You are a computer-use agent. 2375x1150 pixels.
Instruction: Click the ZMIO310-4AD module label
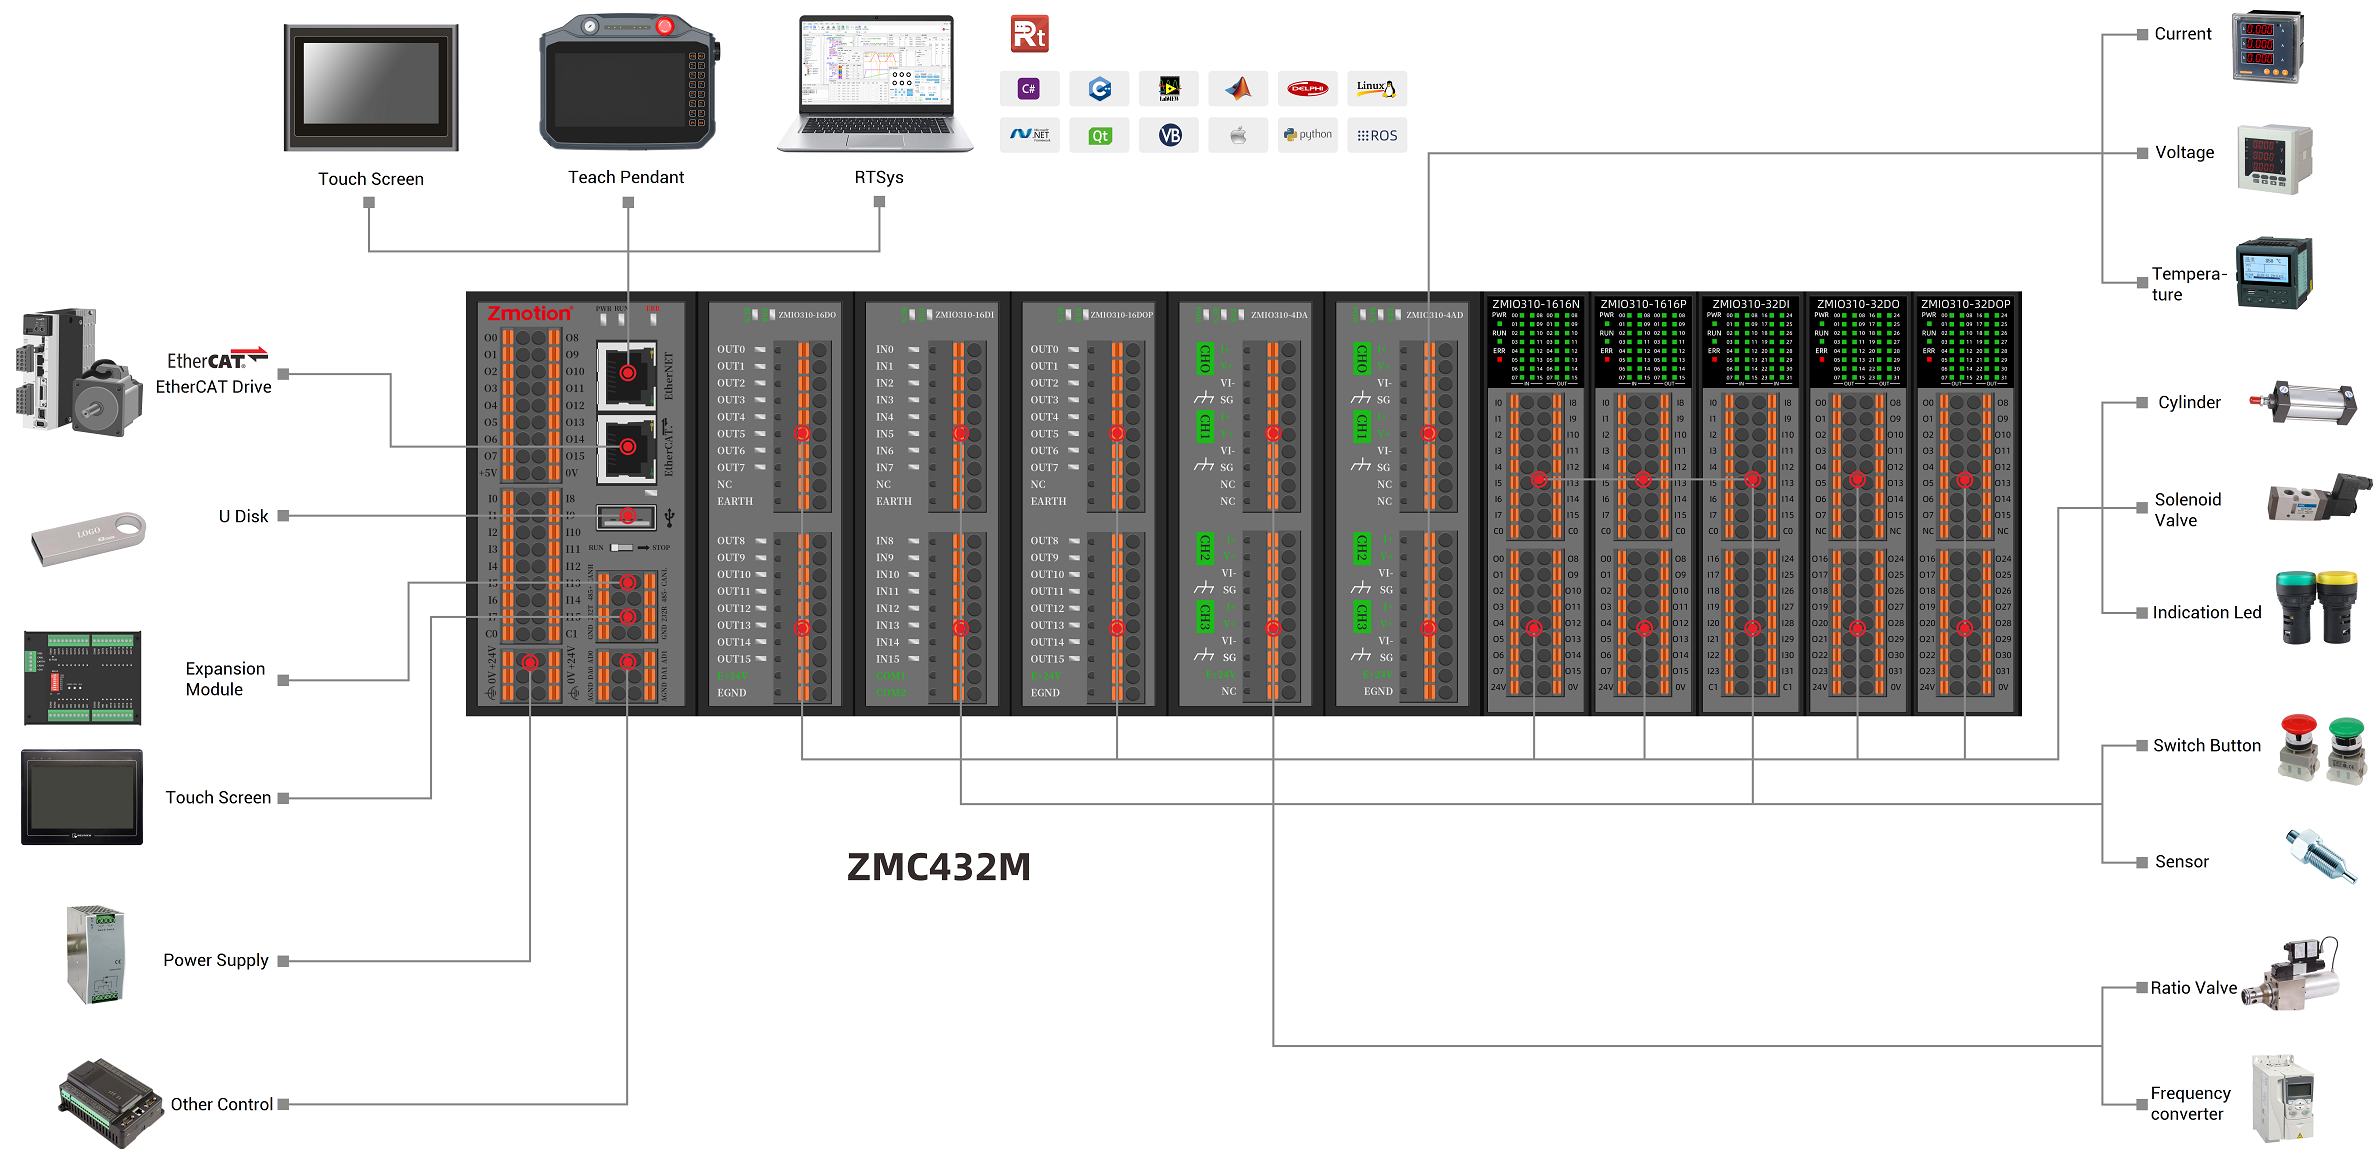tap(1434, 315)
